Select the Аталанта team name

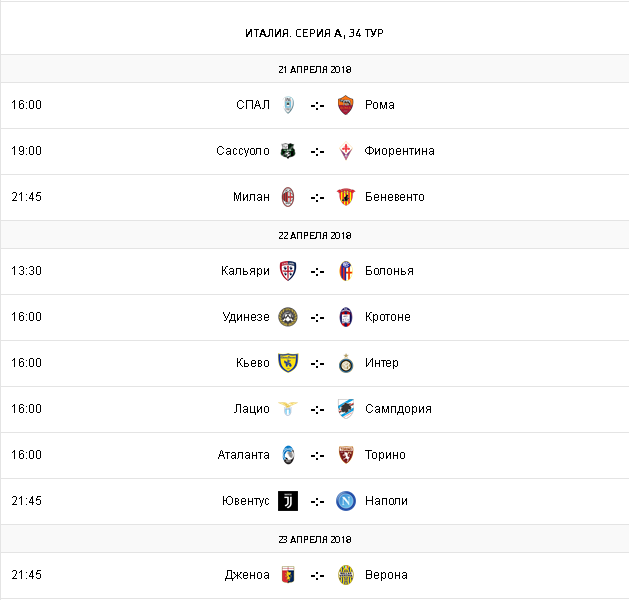tap(243, 455)
